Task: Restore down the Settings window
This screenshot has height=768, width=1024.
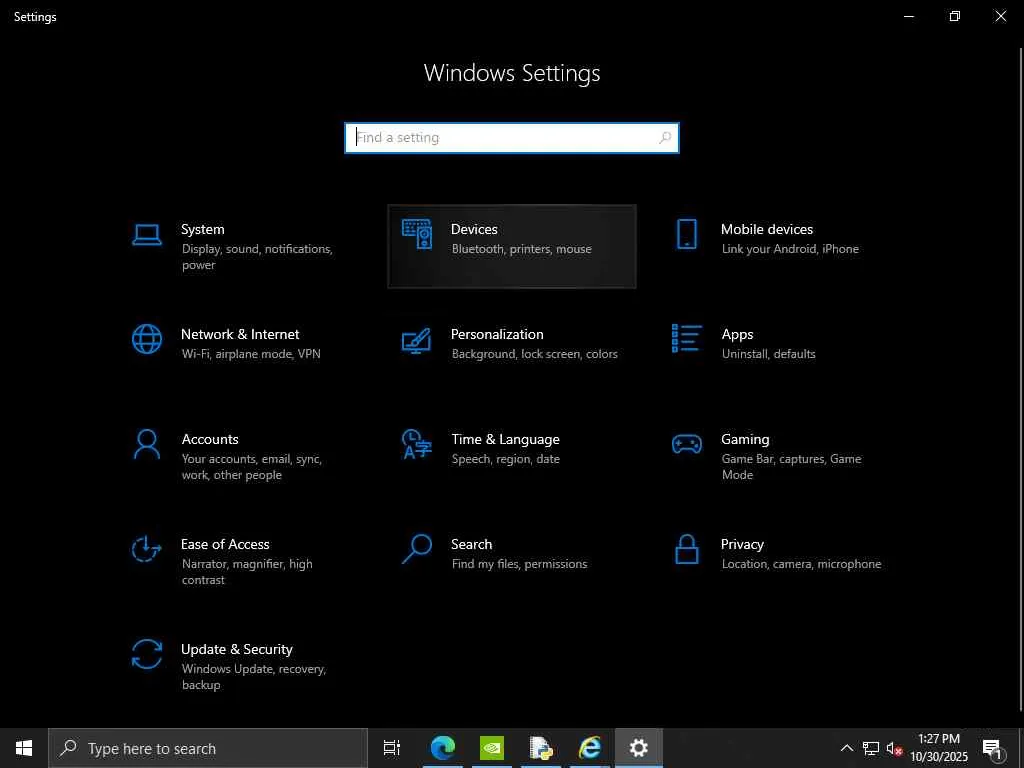Action: [x=955, y=16]
